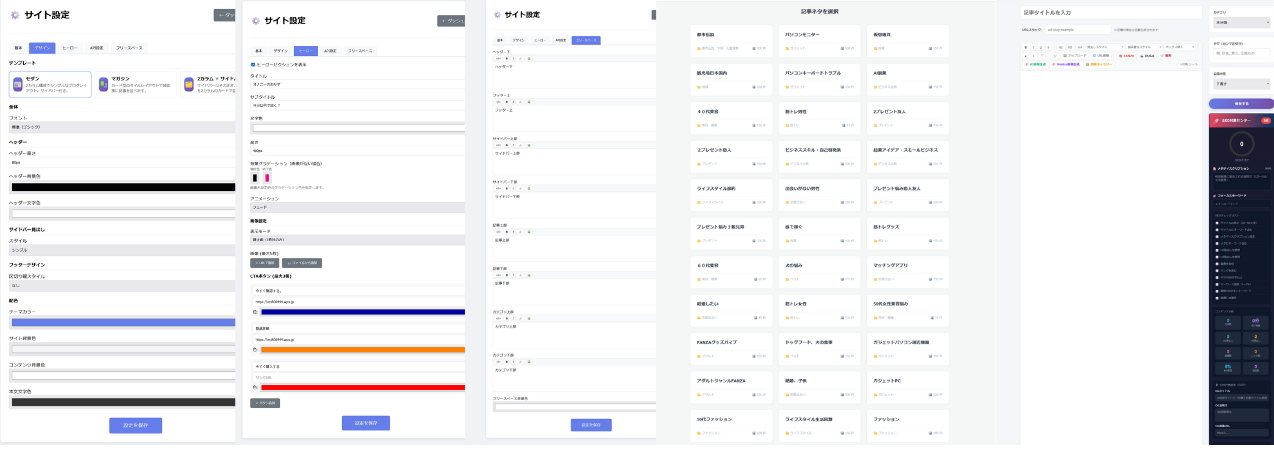This screenshot has height=451, width=1274.
Task: Open the 表示モード dropdown
Action: [x=357, y=240]
